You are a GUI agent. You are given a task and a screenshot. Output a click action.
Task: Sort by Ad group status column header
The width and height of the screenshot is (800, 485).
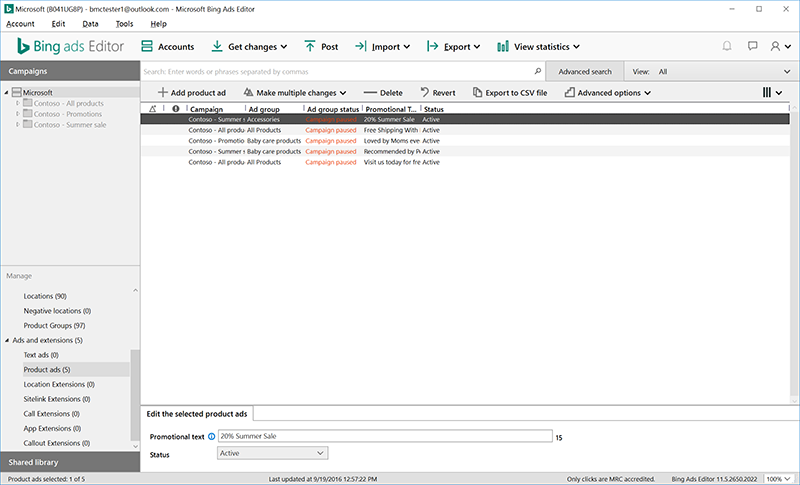tap(333, 109)
